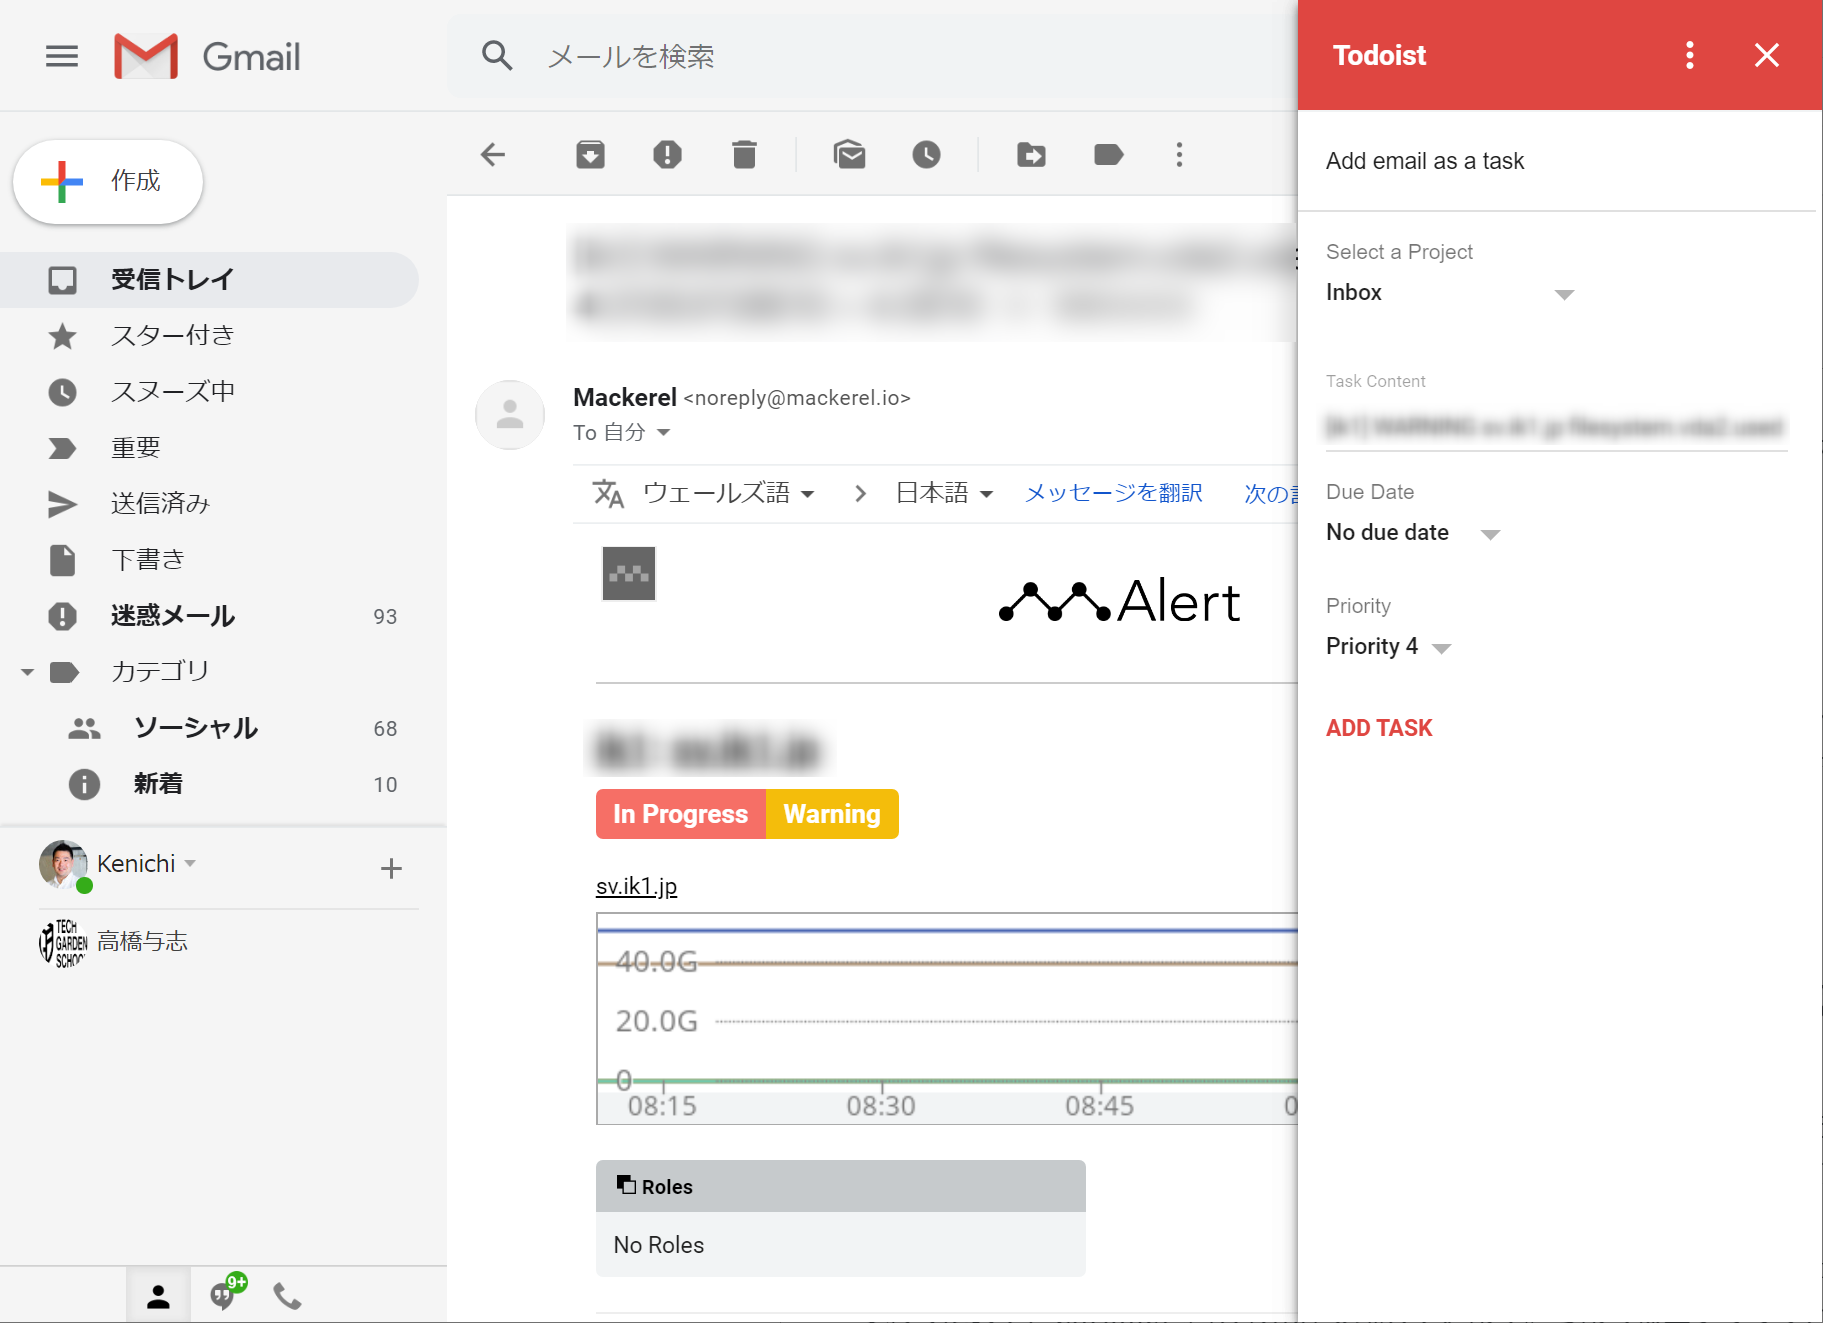The image size is (1823, 1323).
Task: Click the contacts person icon at bottom
Action: 158,1296
